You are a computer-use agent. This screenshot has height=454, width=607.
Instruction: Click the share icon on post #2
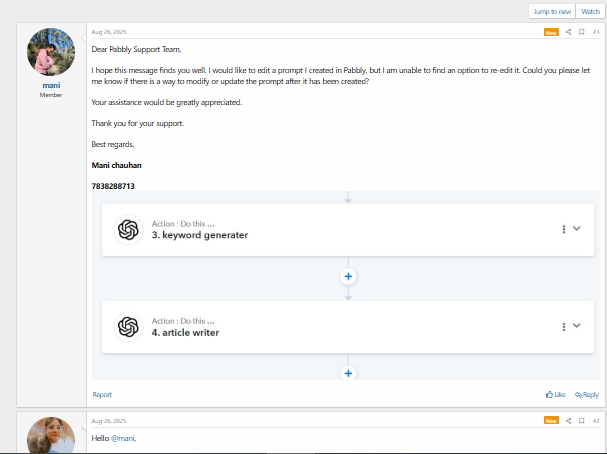point(568,421)
